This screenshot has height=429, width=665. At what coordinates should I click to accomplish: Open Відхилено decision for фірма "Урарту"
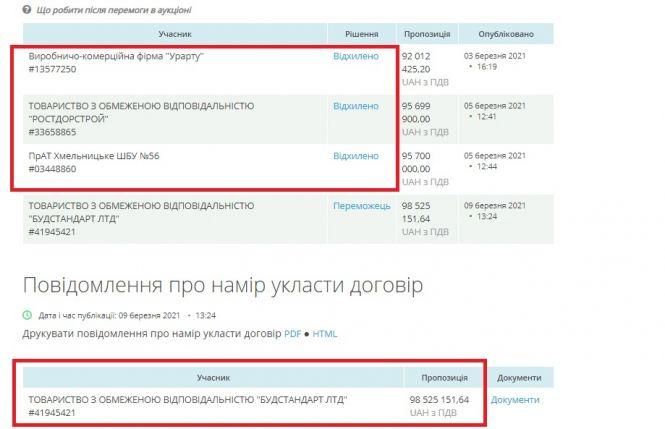(x=356, y=56)
